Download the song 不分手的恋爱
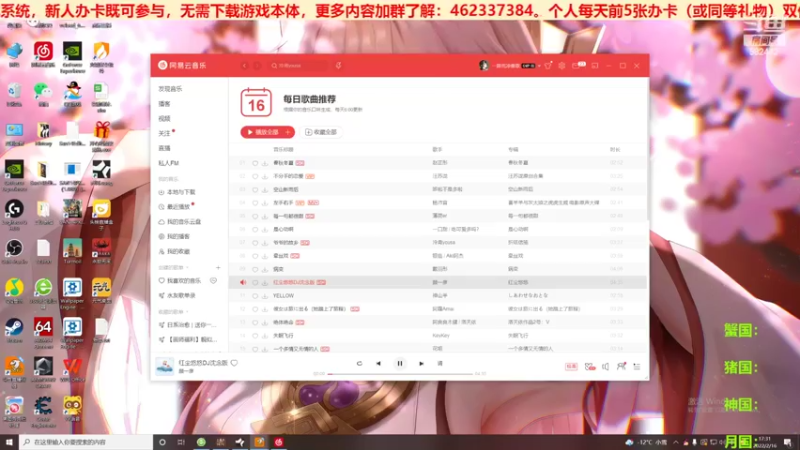Image resolution: width=800 pixels, height=450 pixels. (265, 177)
